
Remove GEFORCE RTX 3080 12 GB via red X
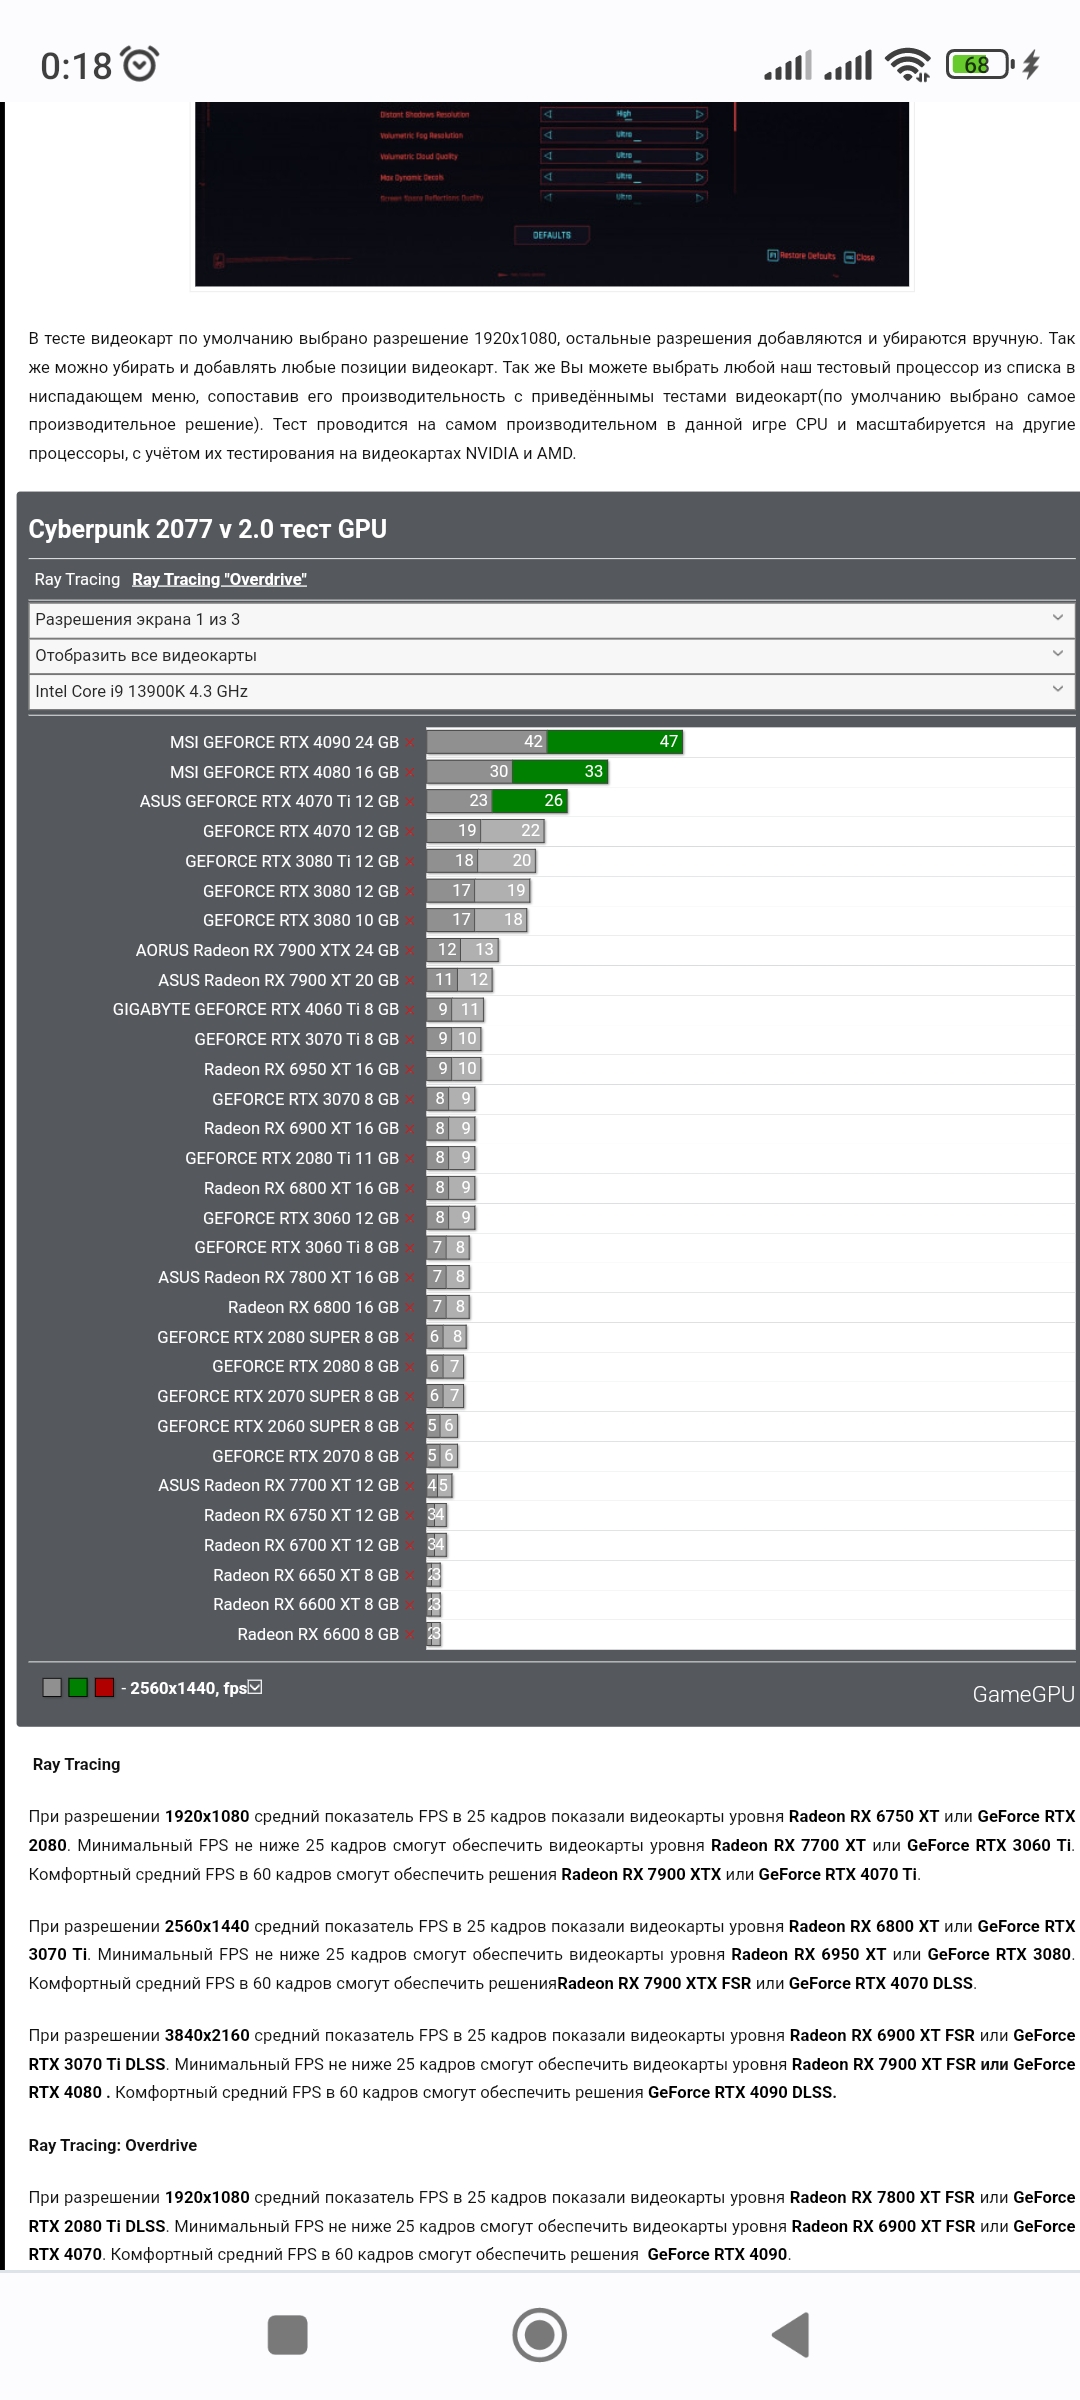point(410,892)
